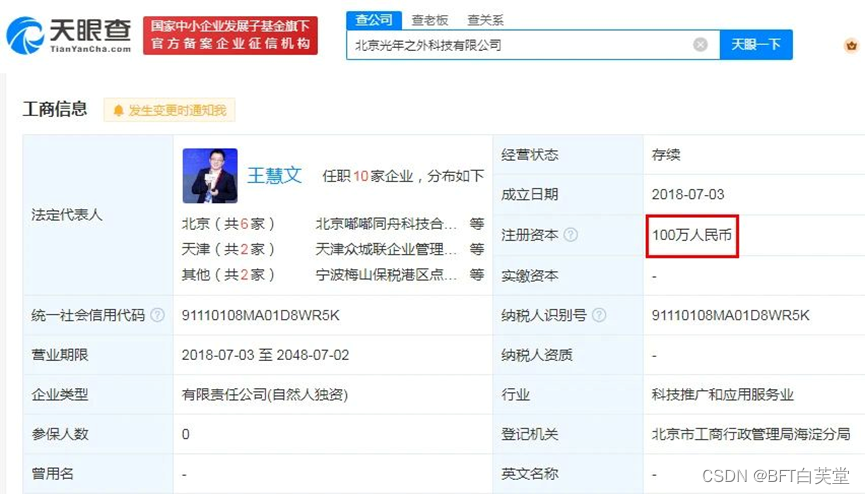Click the 实缴资本 label

[530, 275]
